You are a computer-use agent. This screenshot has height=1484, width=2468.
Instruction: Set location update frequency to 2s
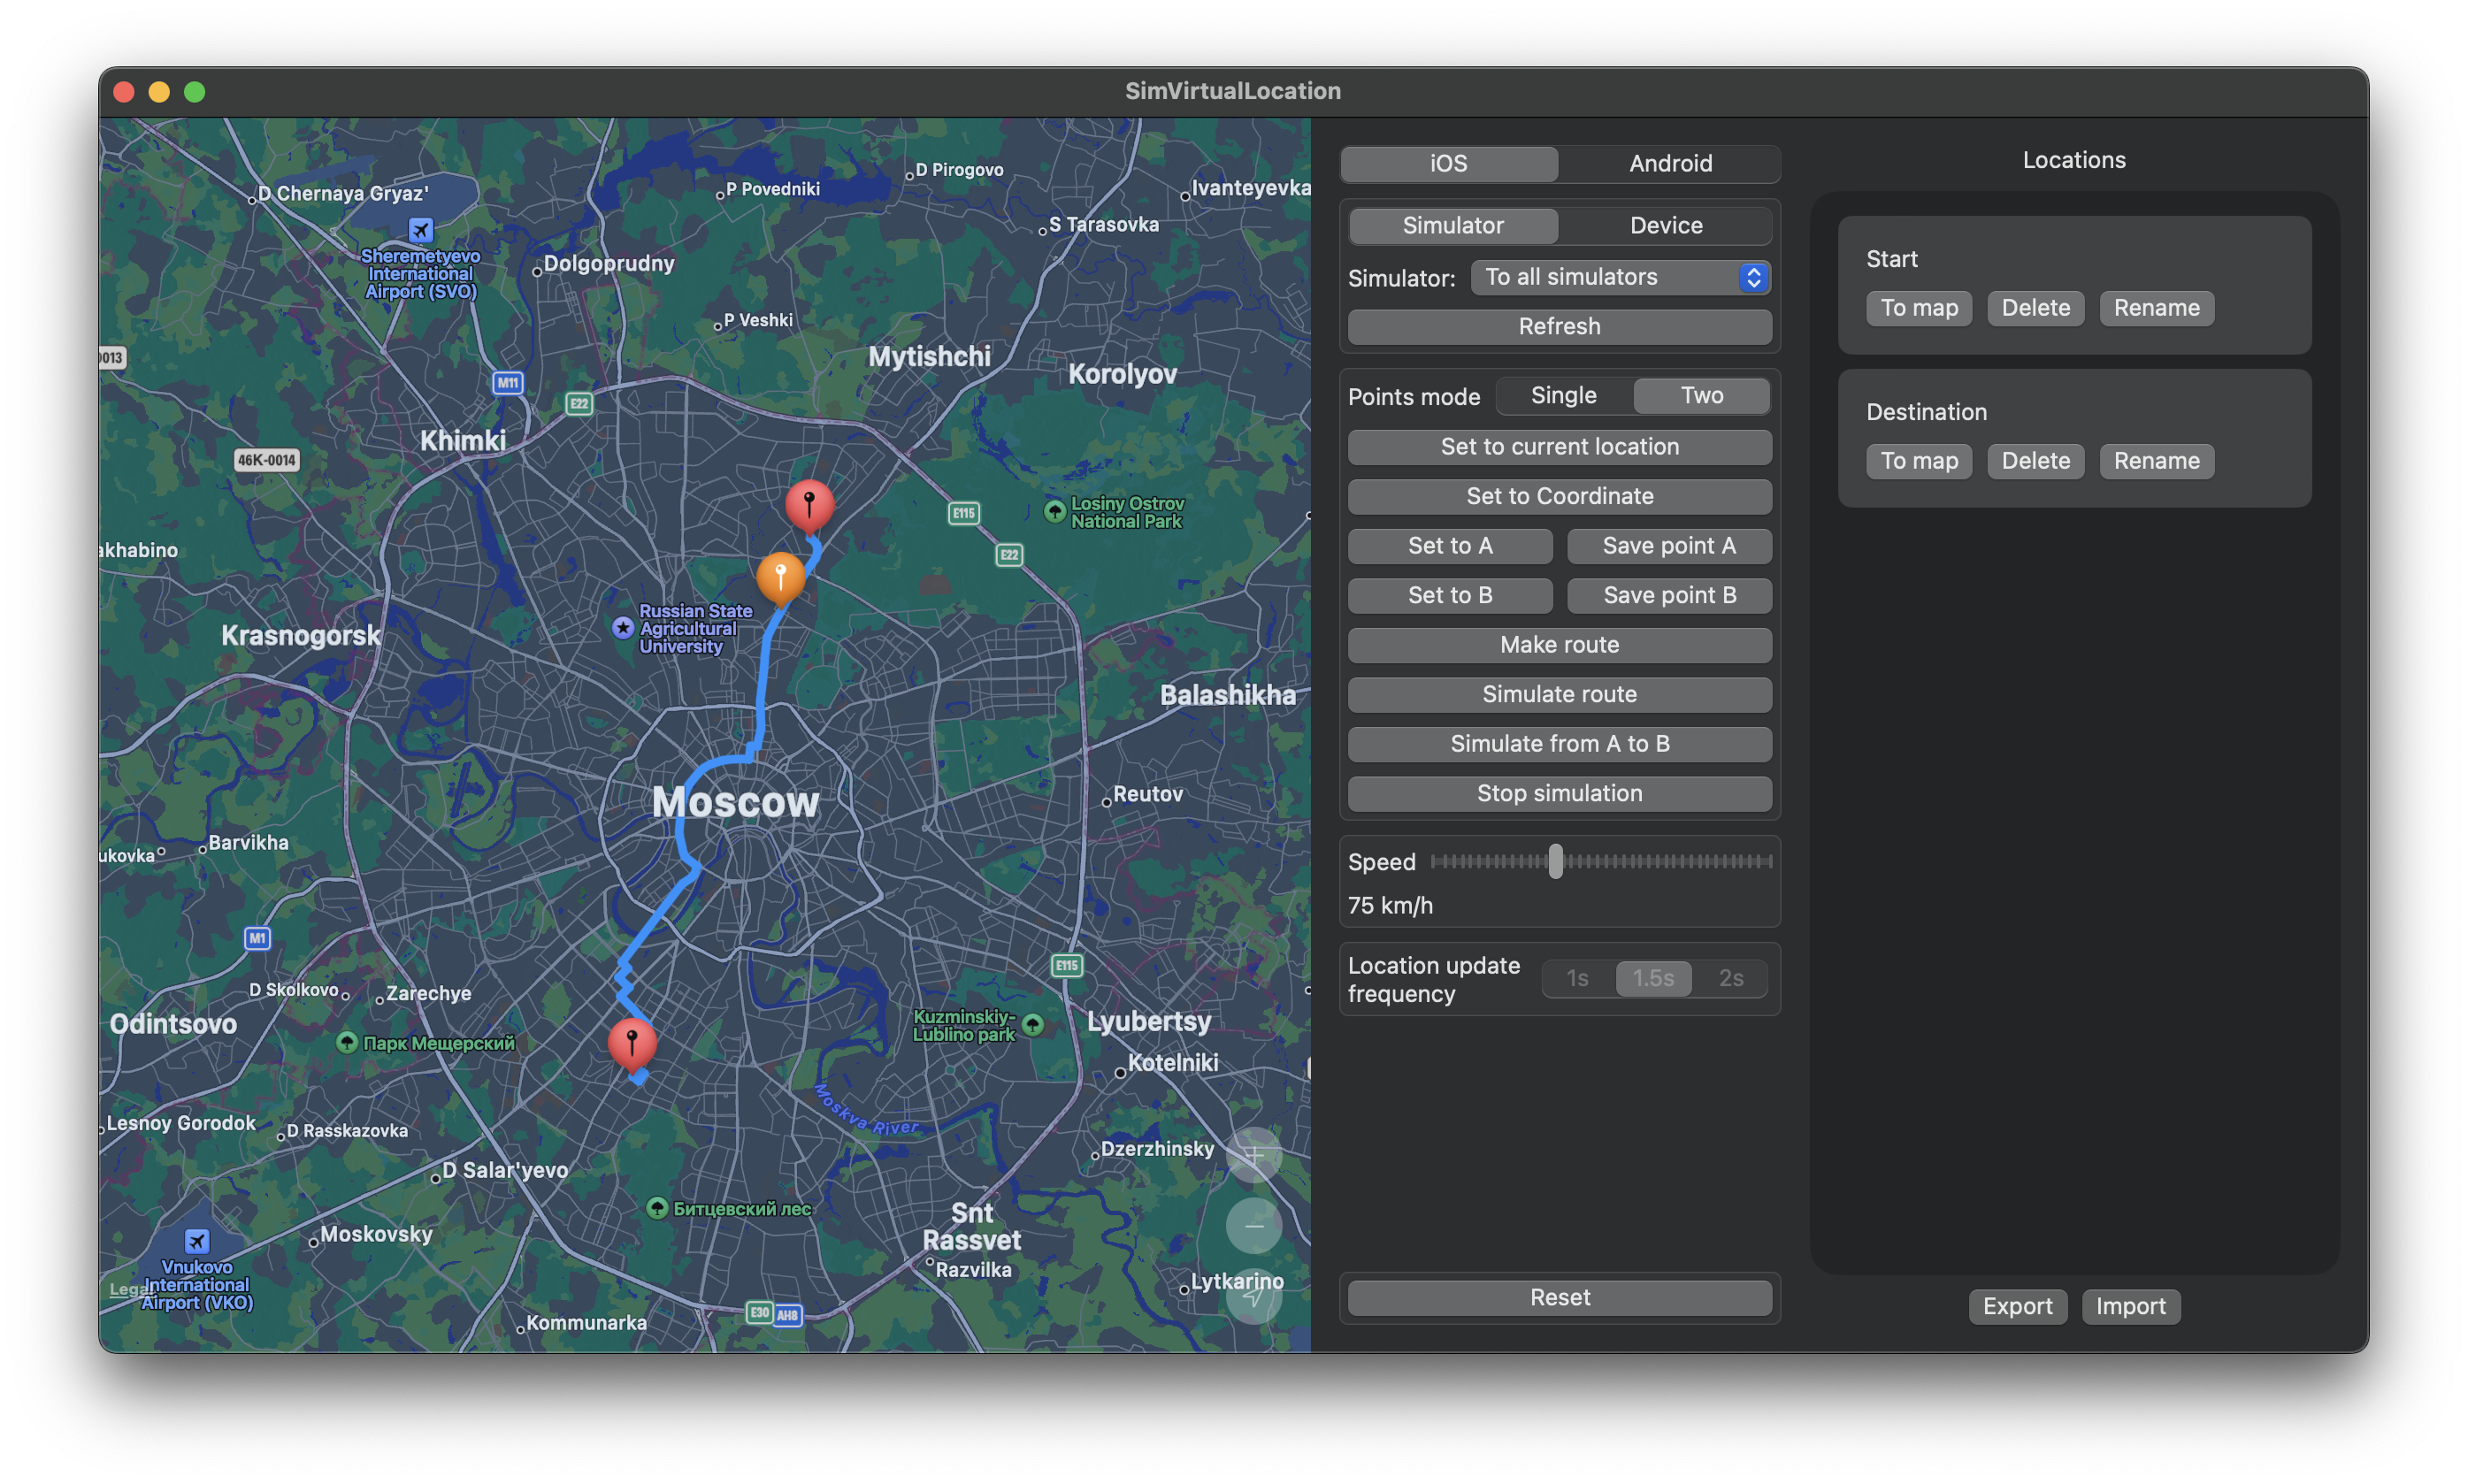pos(1730,978)
